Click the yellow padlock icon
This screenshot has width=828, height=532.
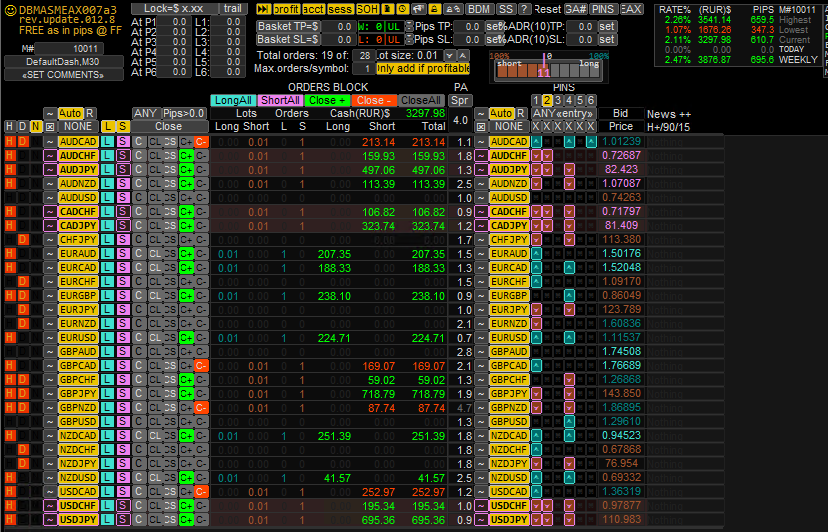point(435,9)
